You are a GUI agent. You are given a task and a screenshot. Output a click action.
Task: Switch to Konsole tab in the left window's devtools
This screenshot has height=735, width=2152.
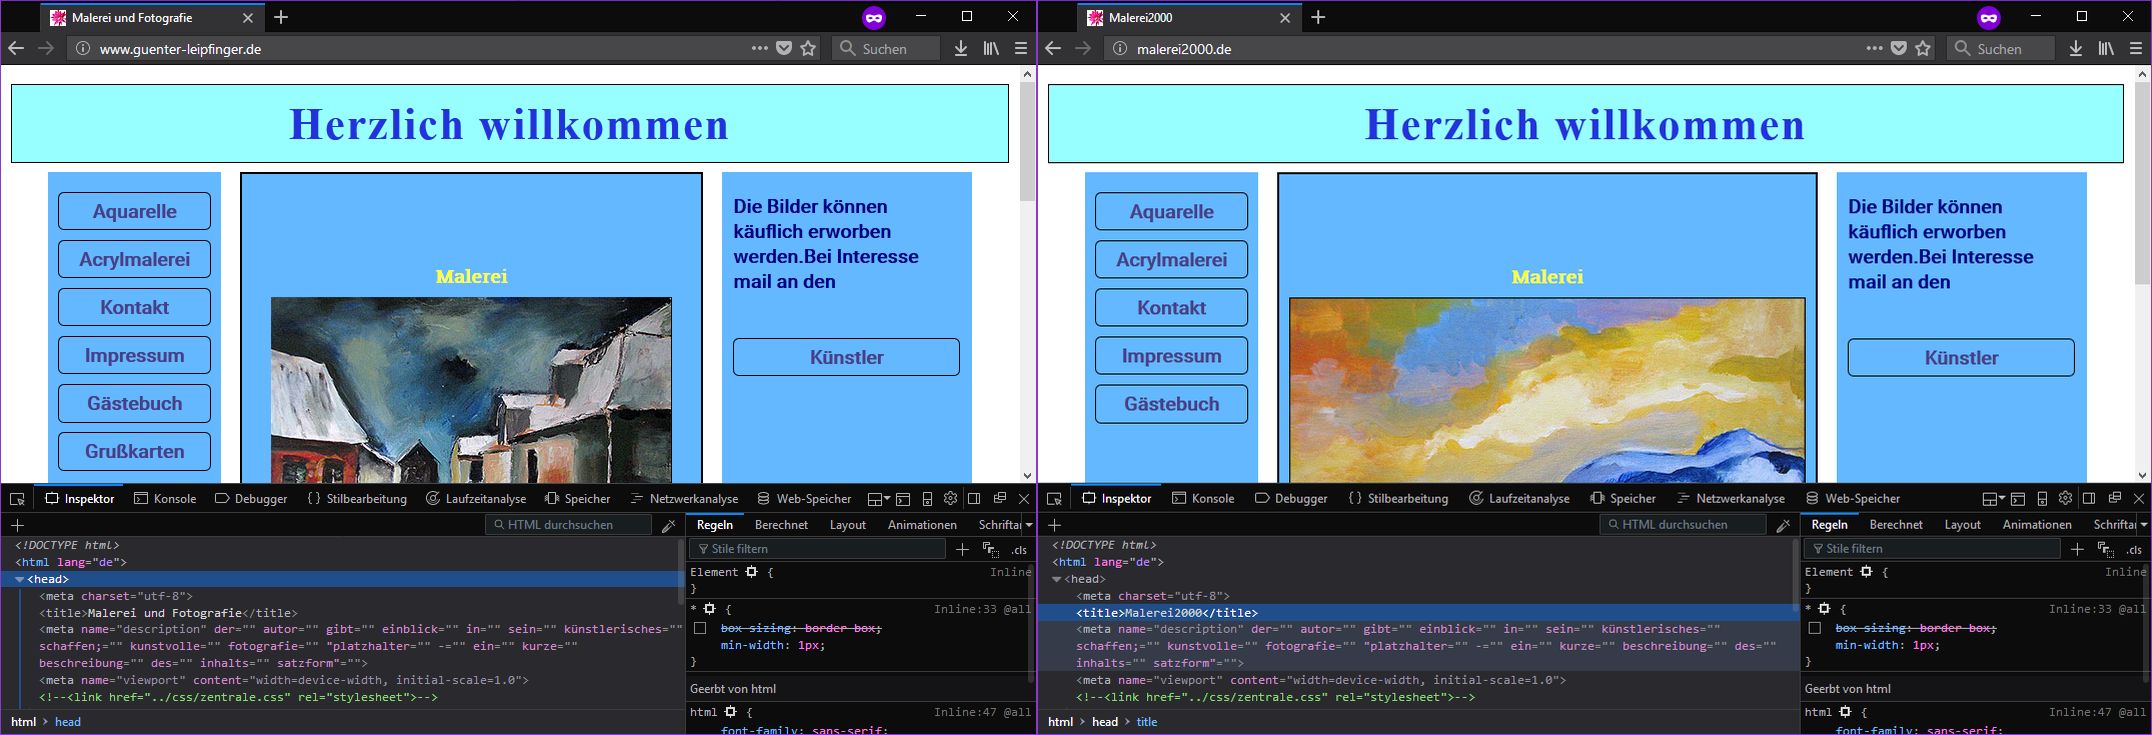click(x=165, y=498)
